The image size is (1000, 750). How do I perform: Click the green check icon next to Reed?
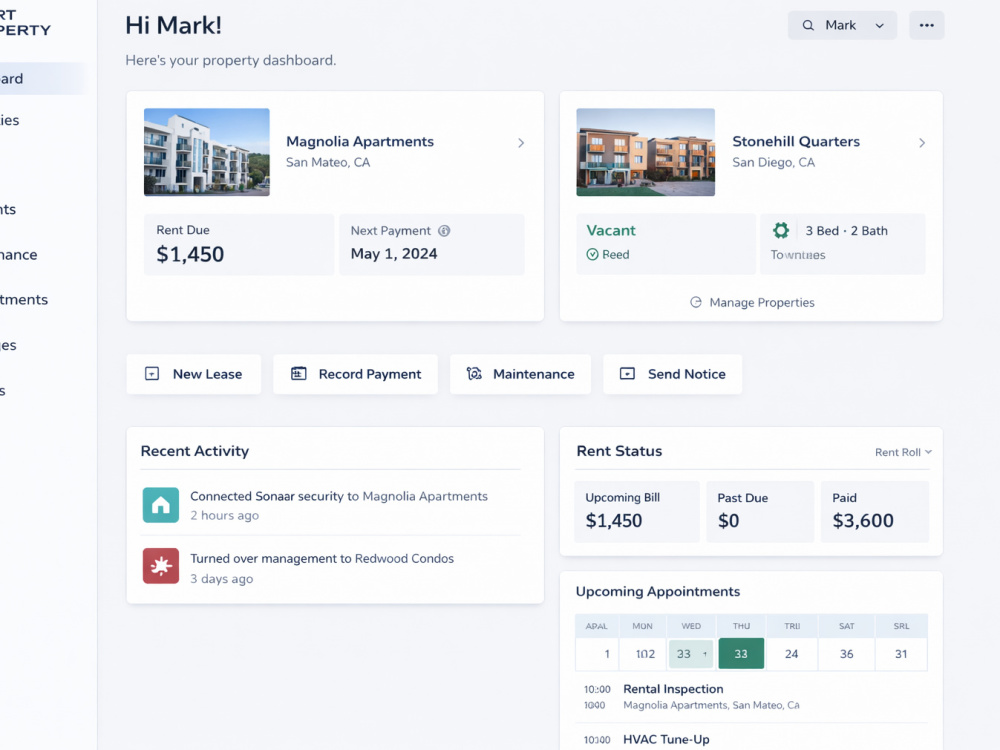click(592, 254)
